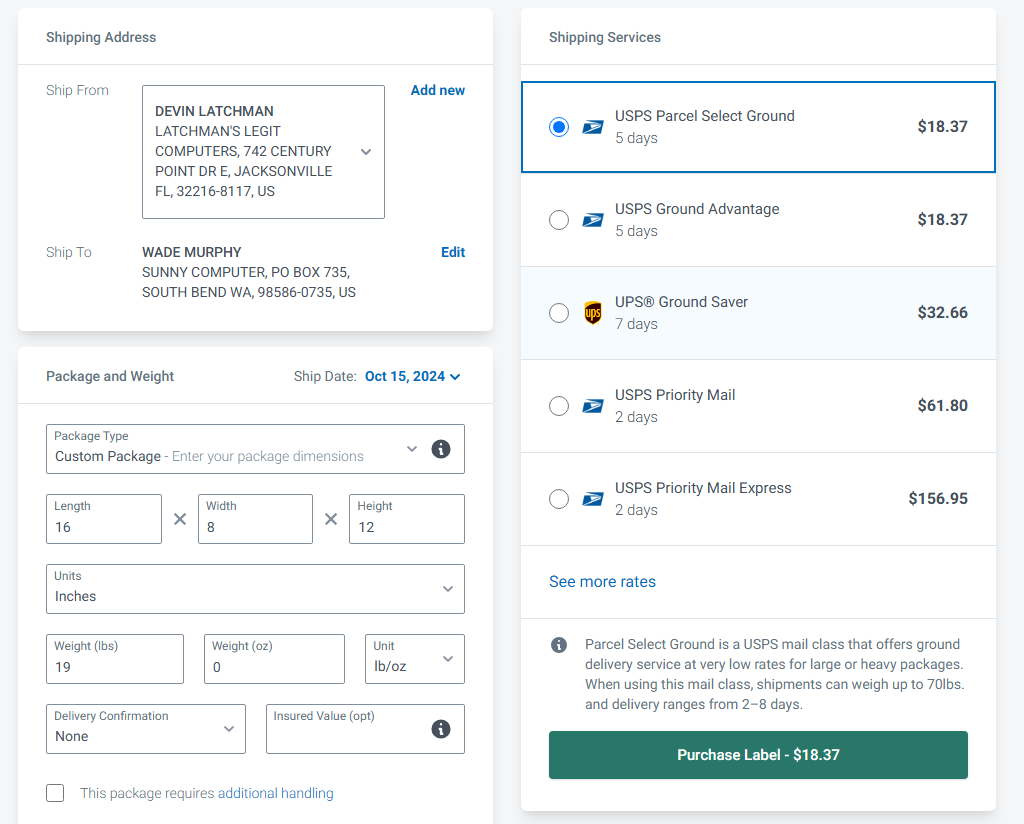Click the $61.80 Priority Mail price
The width and height of the screenshot is (1024, 824).
tap(942, 405)
